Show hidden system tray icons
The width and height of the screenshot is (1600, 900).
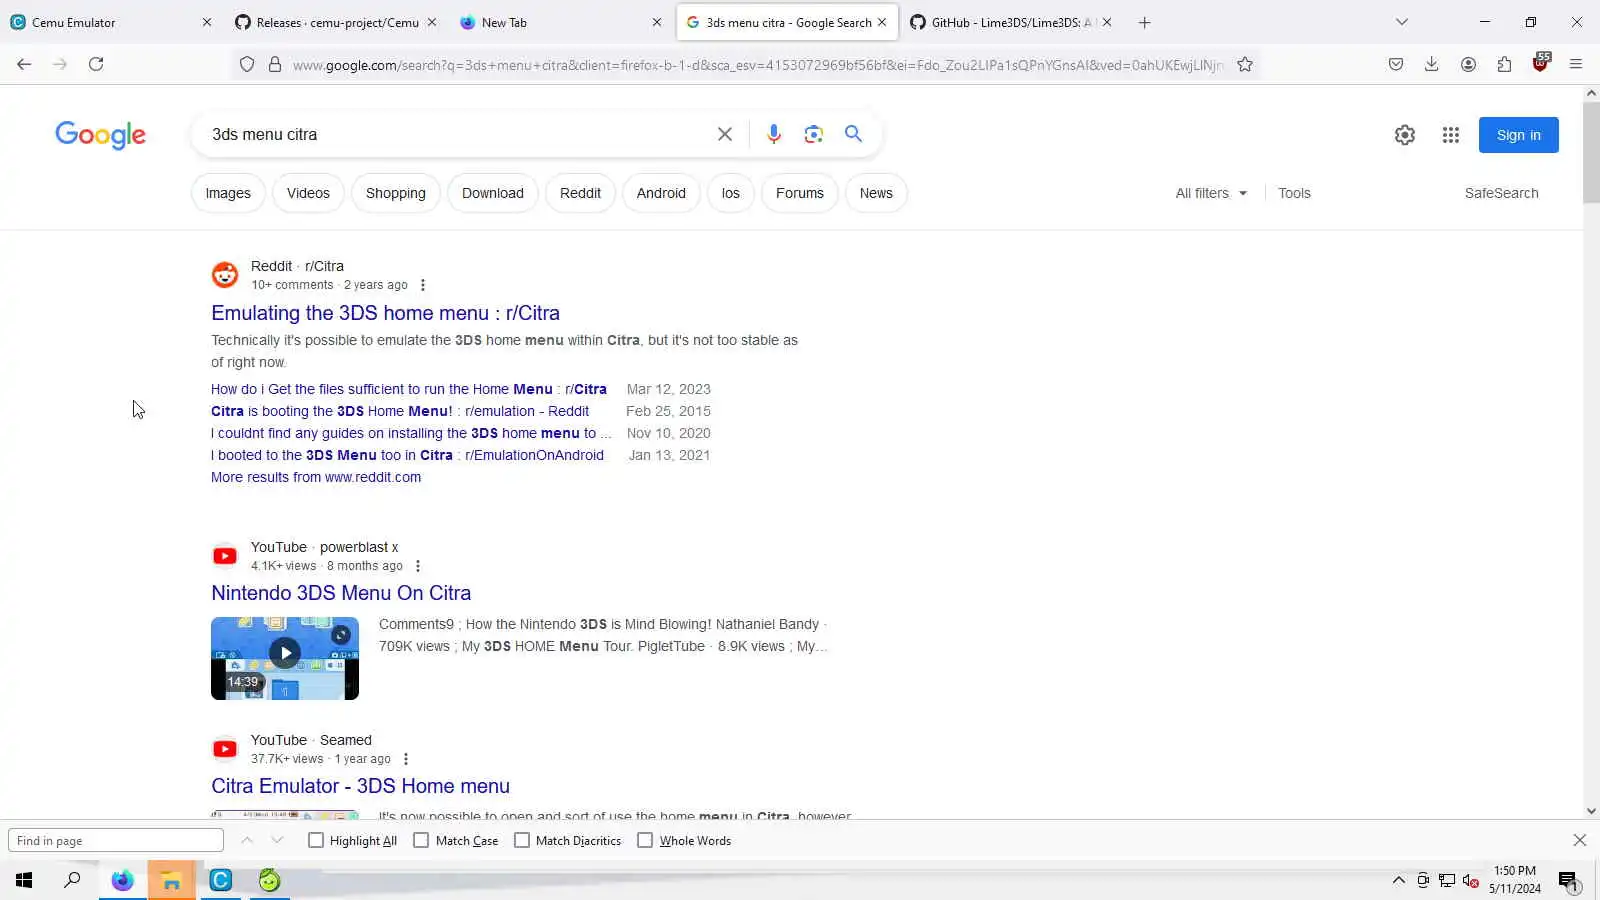[1398, 881]
